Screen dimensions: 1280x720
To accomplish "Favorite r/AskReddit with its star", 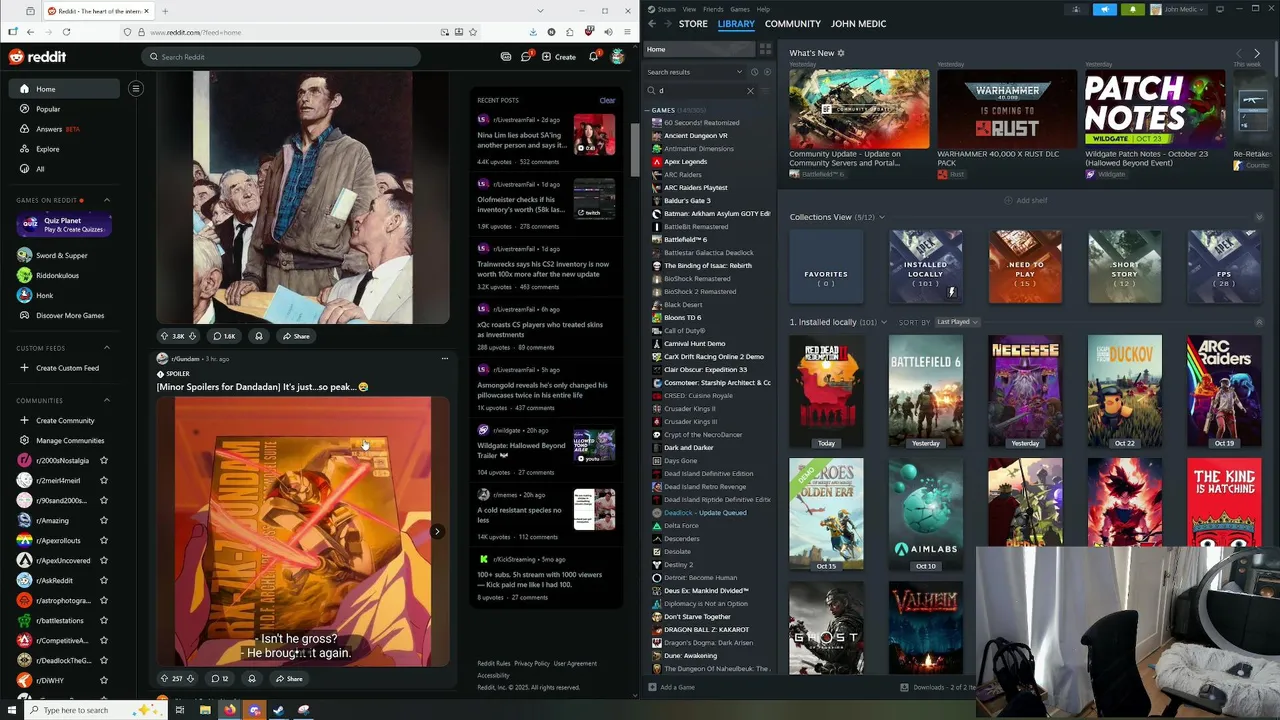I will (x=104, y=580).
